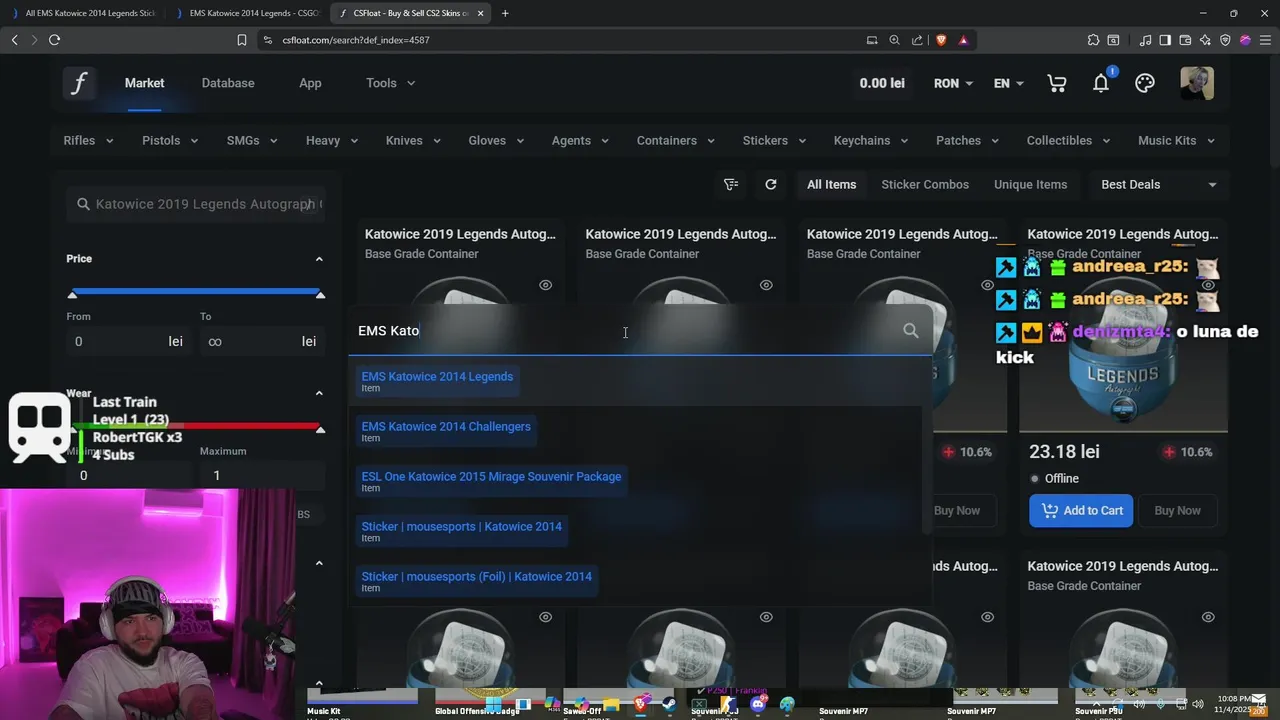Image resolution: width=1280 pixels, height=720 pixels.
Task: Click the right handle of the Price slider
Action: 320,294
